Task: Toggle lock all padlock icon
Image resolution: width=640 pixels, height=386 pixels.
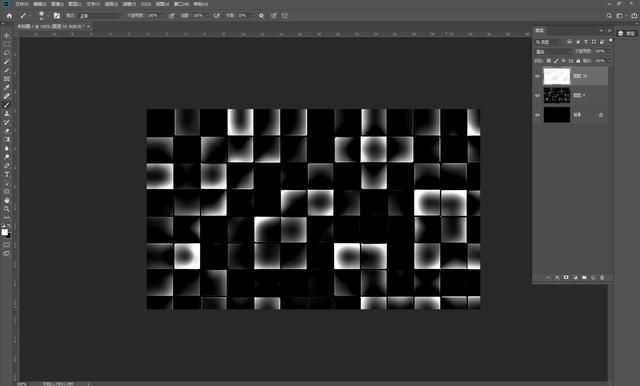Action: coord(578,61)
